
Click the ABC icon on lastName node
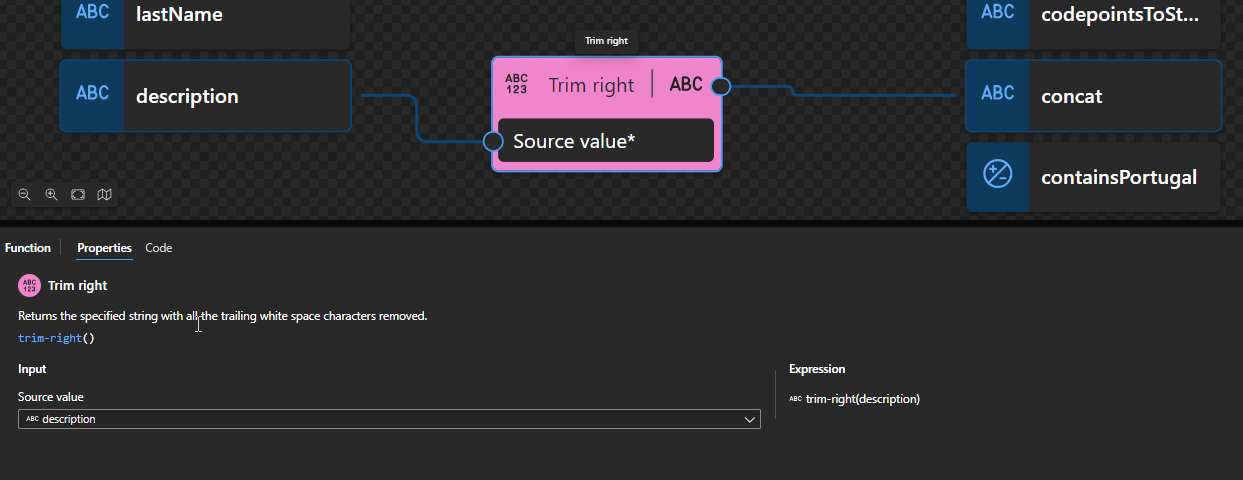tap(92, 14)
